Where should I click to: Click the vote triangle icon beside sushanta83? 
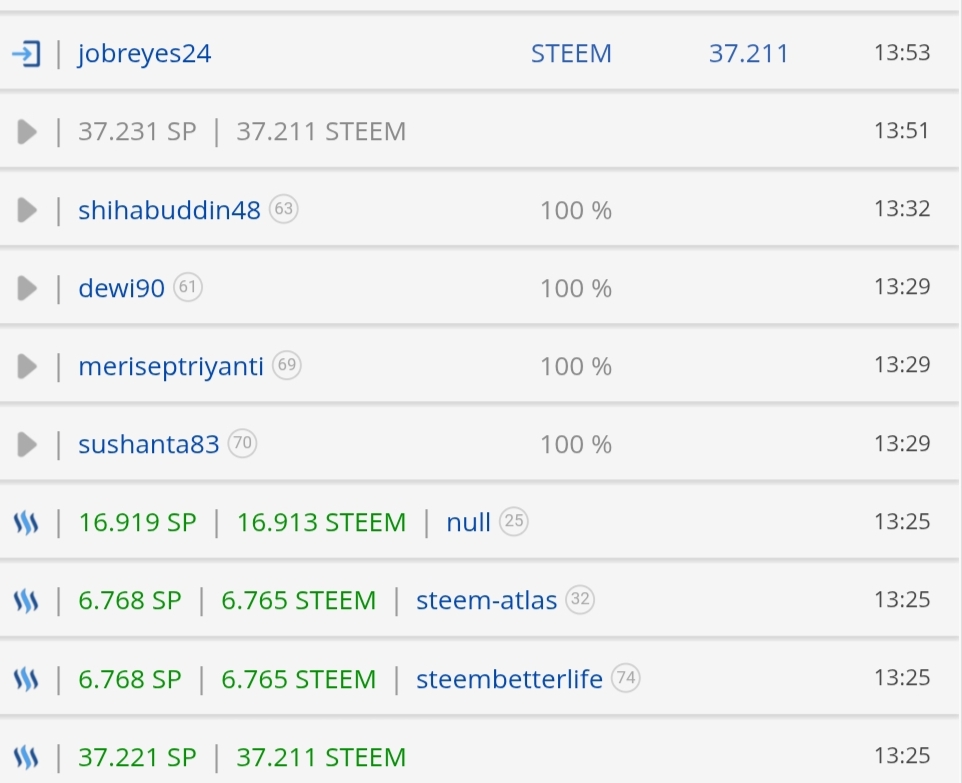27,444
